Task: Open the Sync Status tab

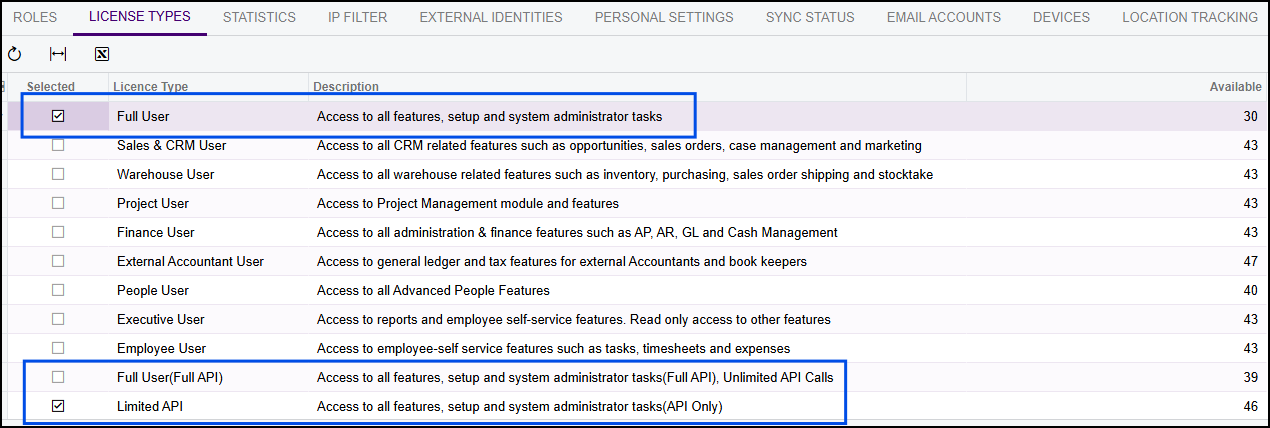Action: pos(810,17)
